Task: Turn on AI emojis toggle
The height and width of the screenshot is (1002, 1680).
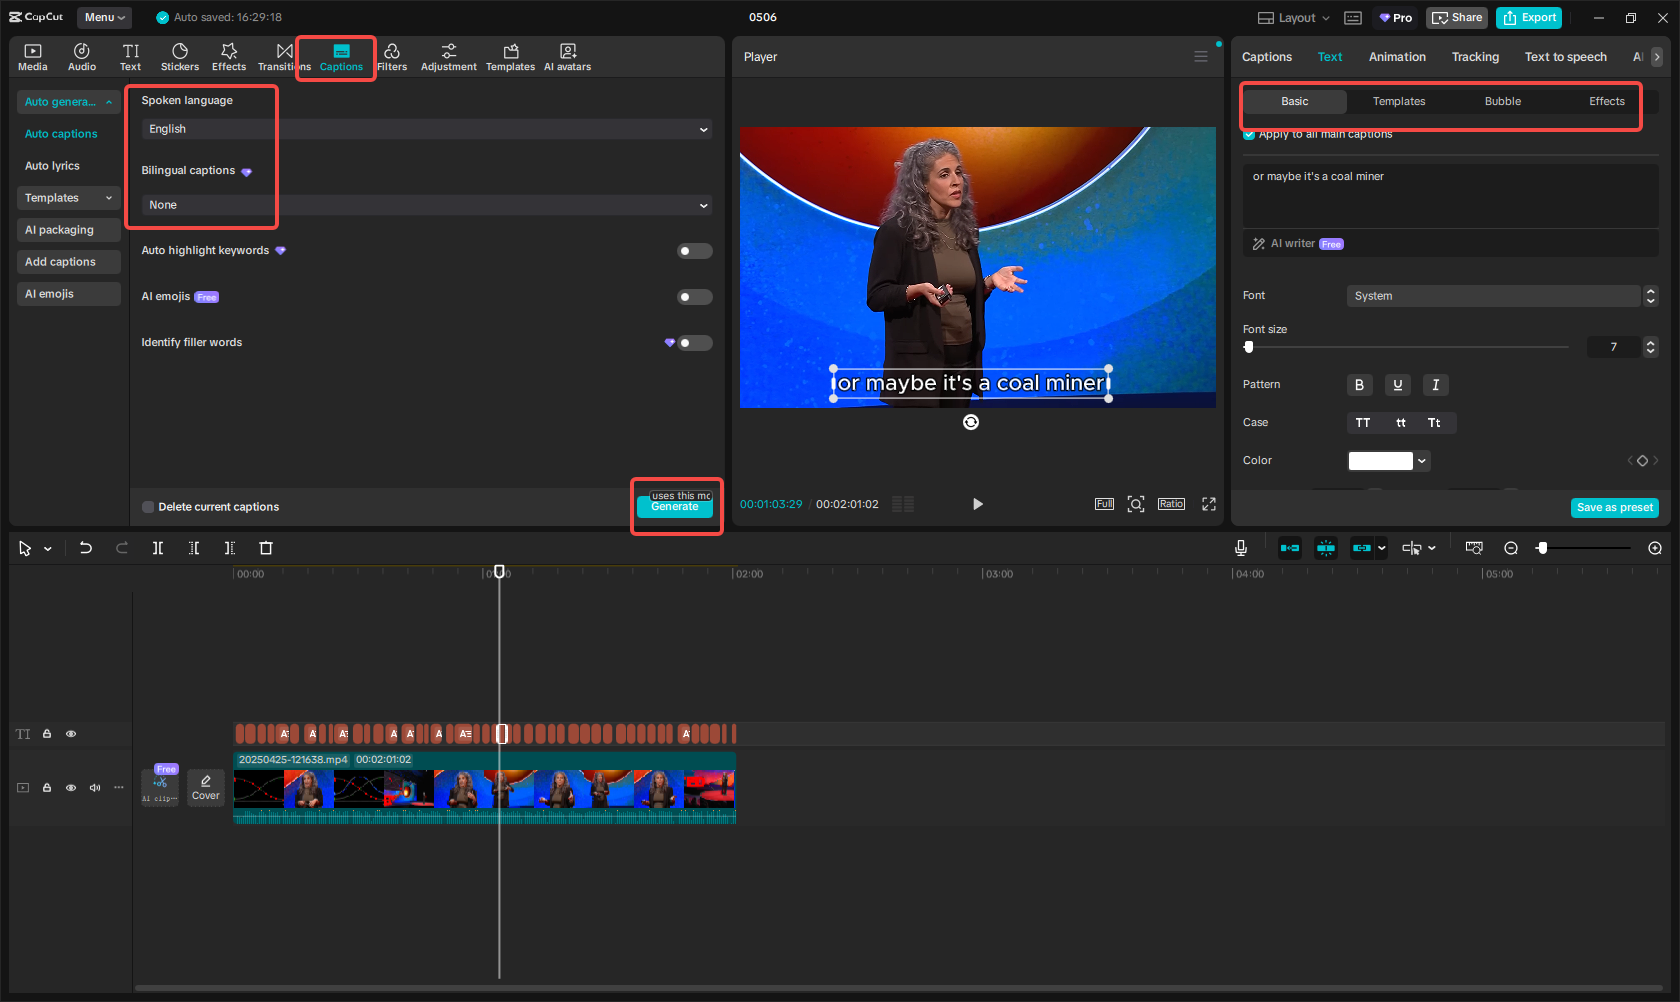Action: tap(694, 297)
